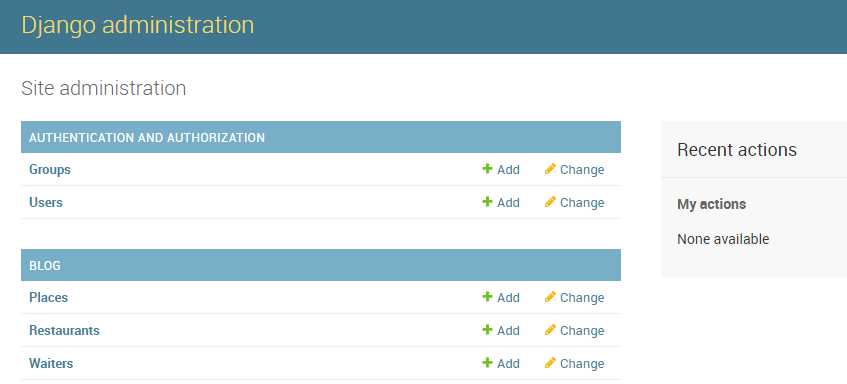Image resolution: width=847 pixels, height=384 pixels.
Task: Click the pencil icon in Places row
Action: pyautogui.click(x=550, y=297)
